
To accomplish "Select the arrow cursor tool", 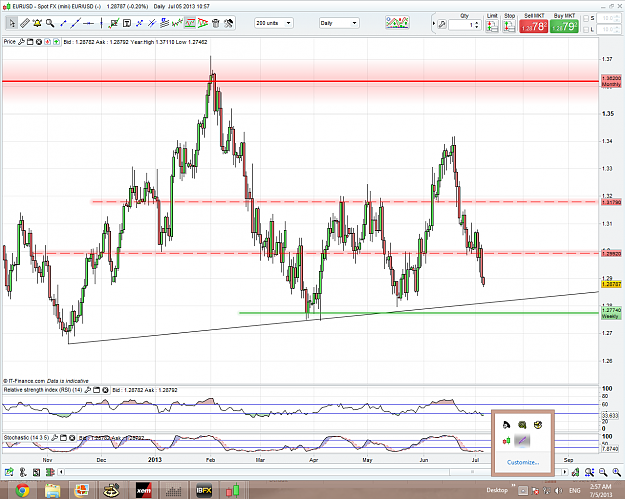I will click(x=12, y=24).
